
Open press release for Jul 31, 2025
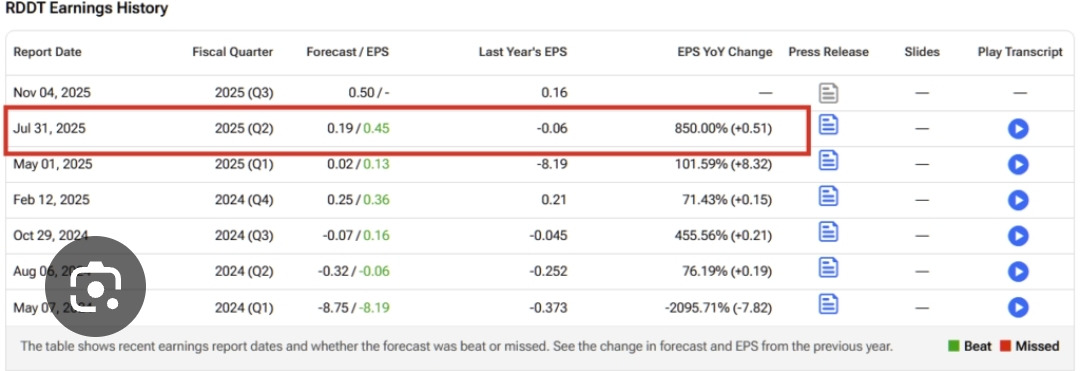829,125
